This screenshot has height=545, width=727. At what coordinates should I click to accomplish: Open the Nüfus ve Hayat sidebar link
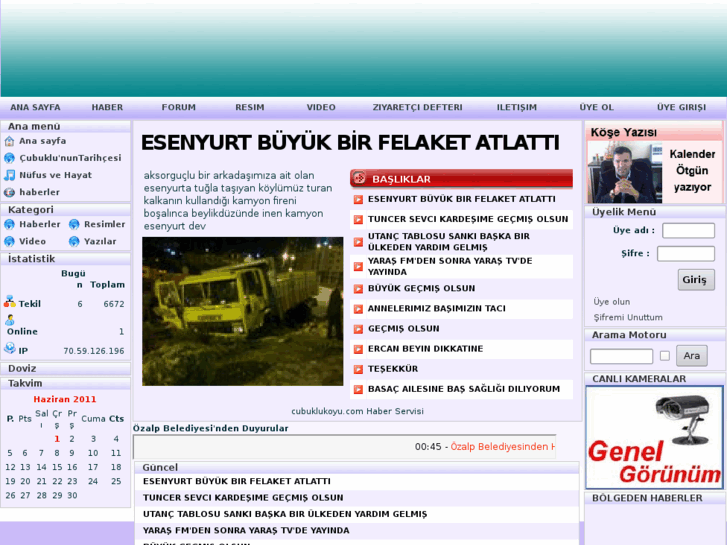click(x=55, y=175)
